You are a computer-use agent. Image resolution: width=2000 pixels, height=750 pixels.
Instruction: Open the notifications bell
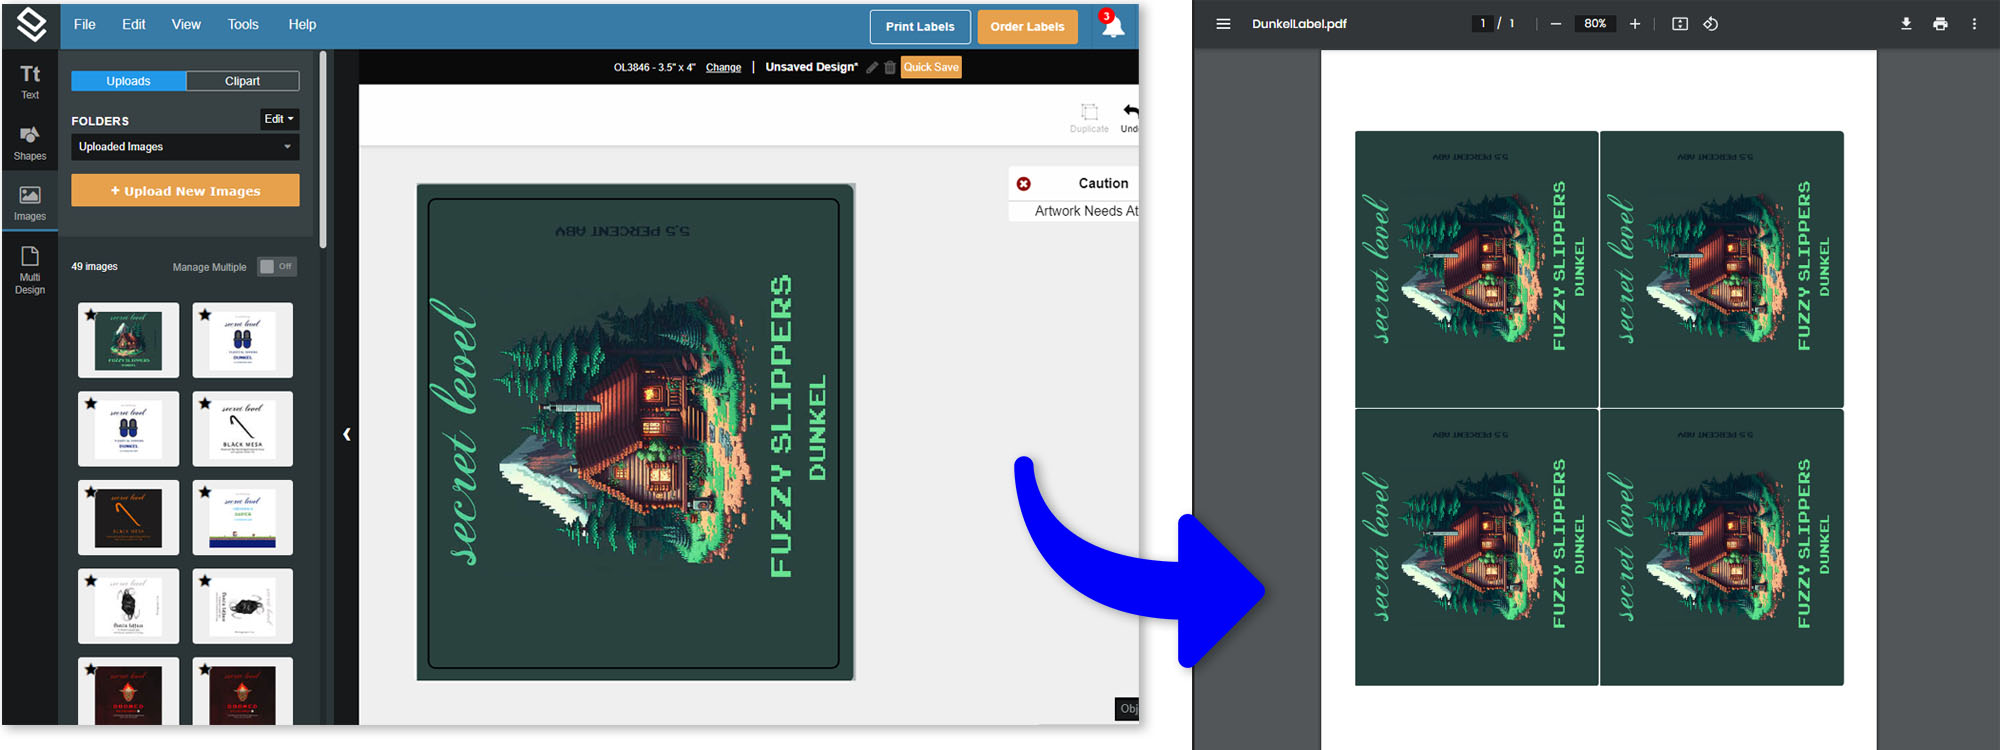point(1112,26)
